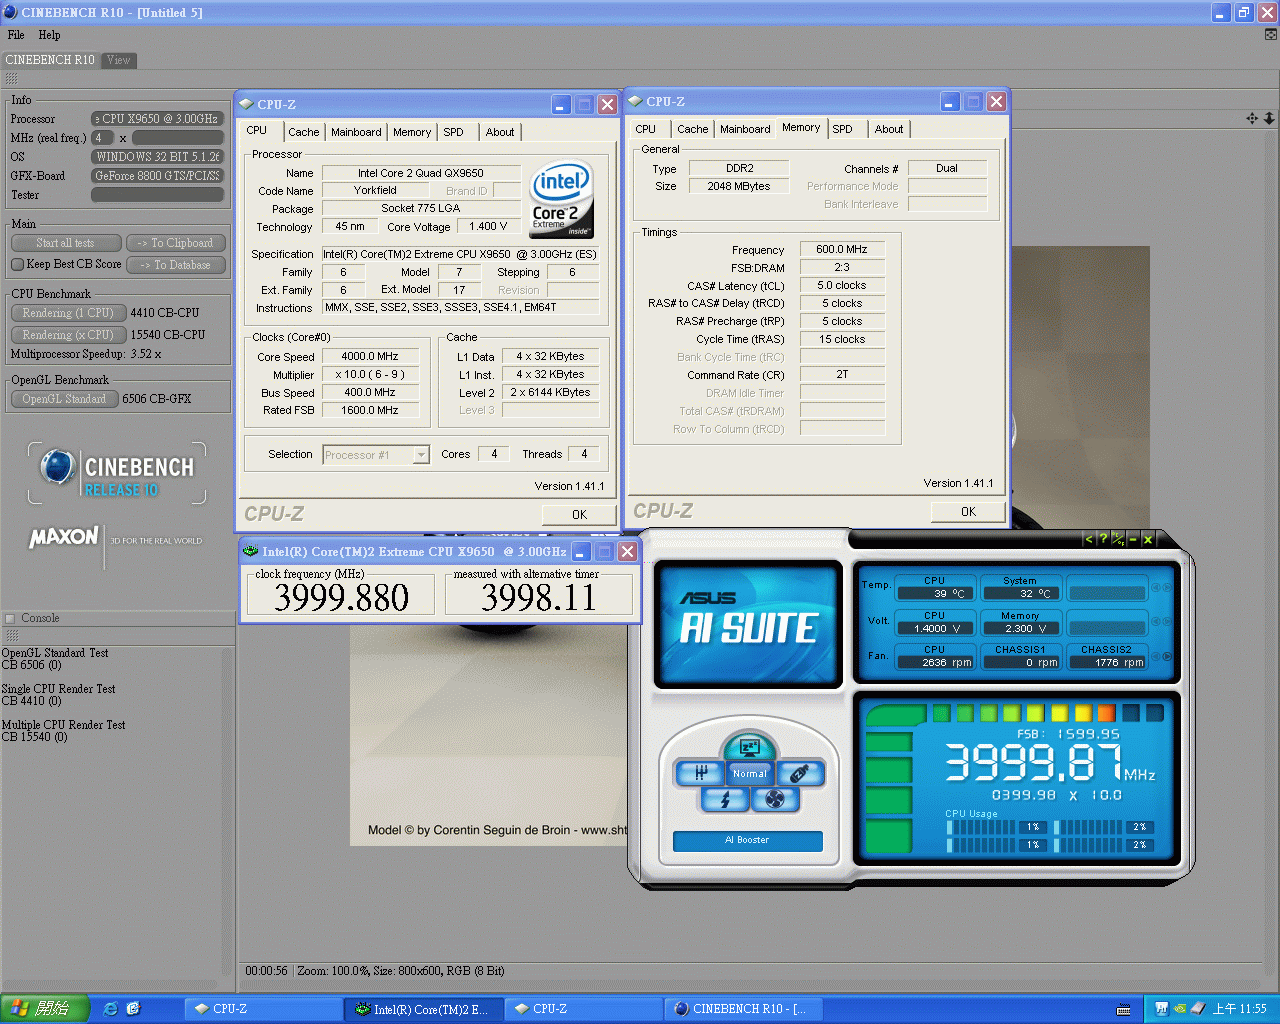Click the fan icon in AI Suite
This screenshot has height=1024, width=1280.
[x=774, y=799]
